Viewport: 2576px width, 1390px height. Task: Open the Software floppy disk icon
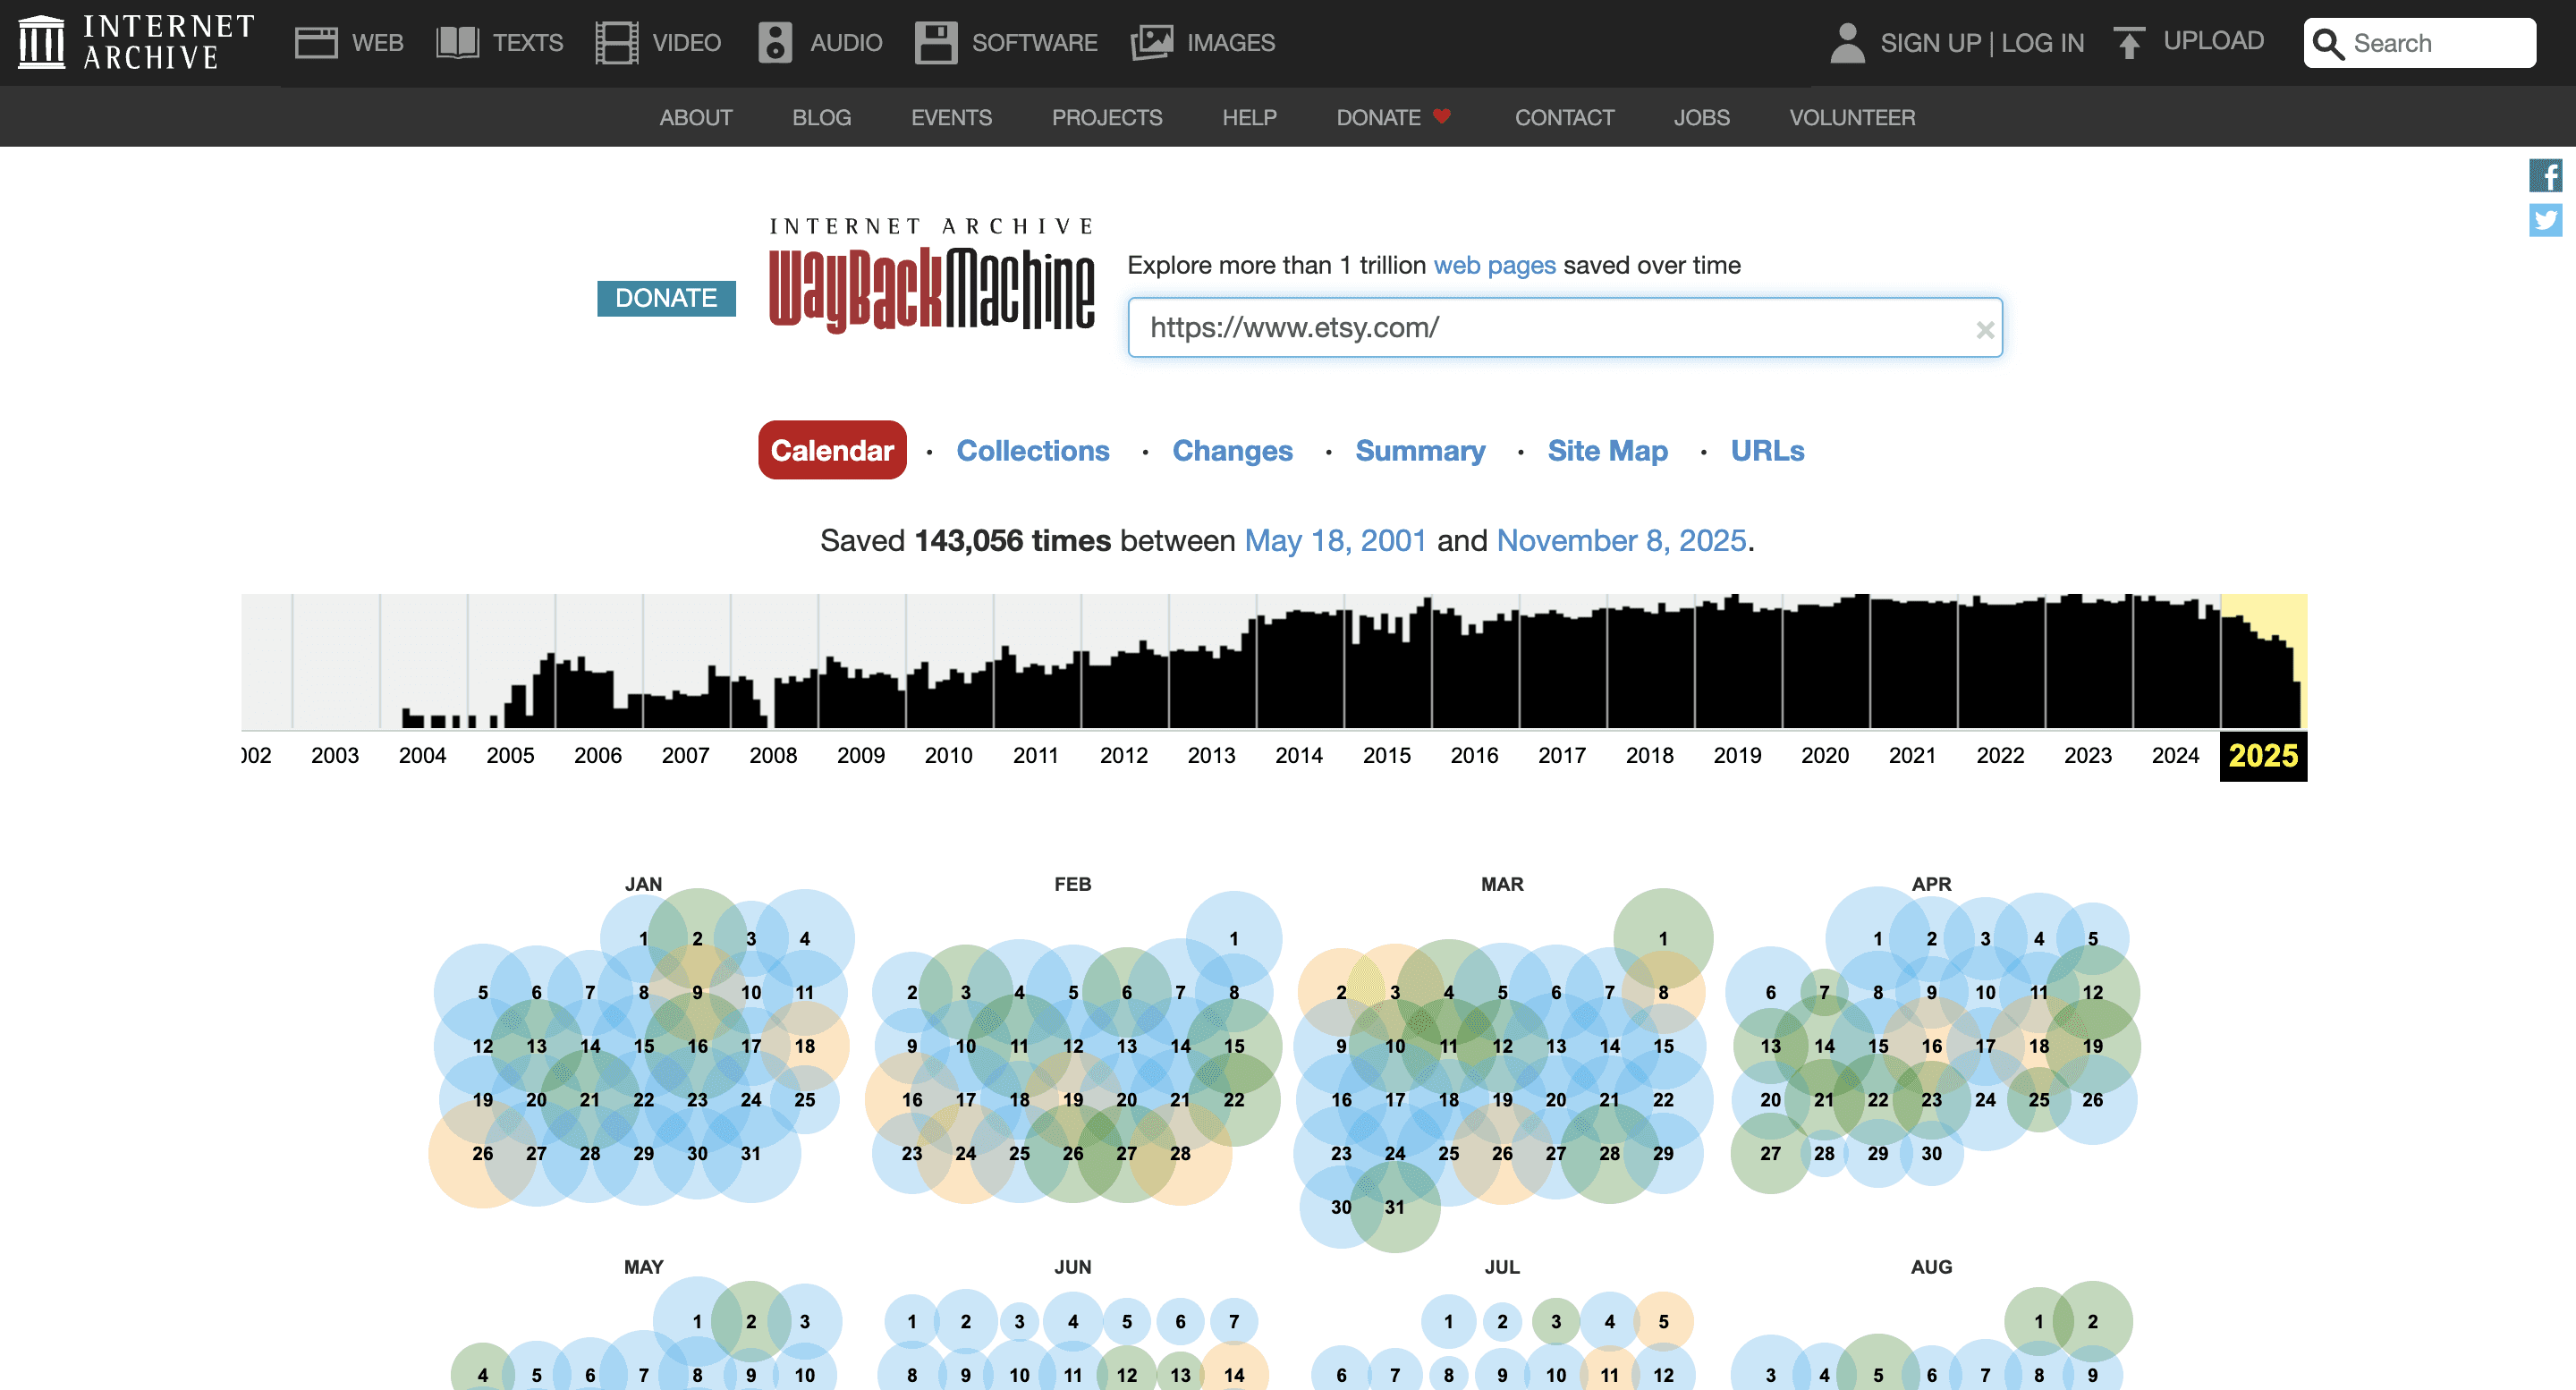[x=936, y=42]
